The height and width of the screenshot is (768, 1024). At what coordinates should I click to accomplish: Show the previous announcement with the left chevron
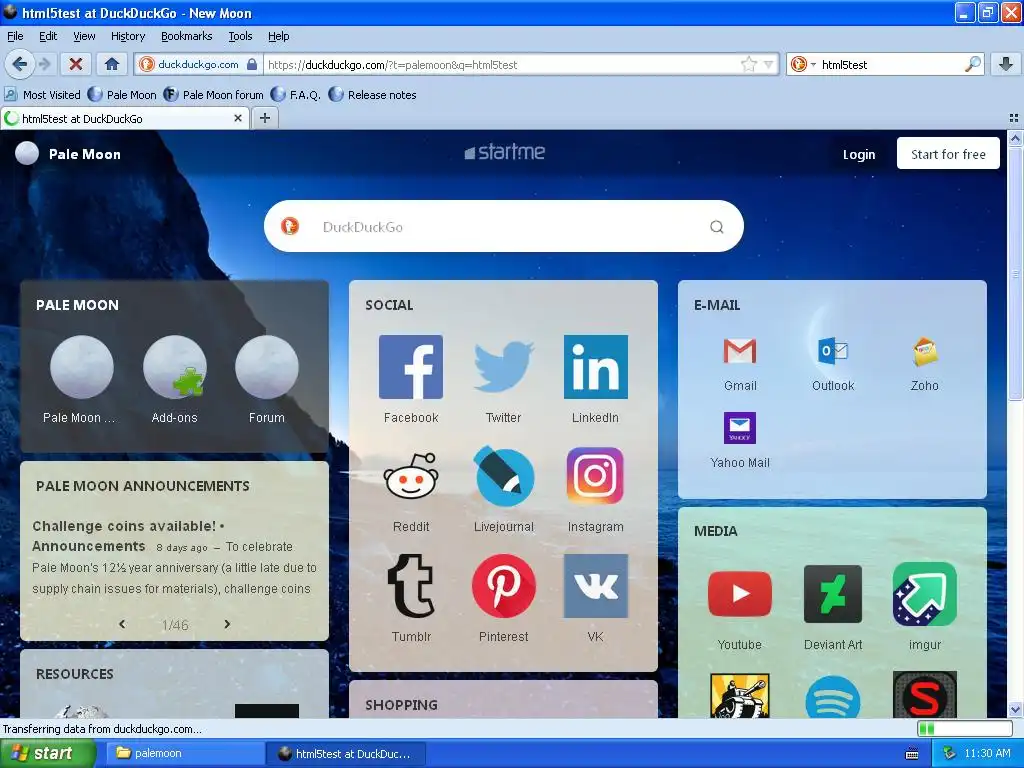(122, 624)
